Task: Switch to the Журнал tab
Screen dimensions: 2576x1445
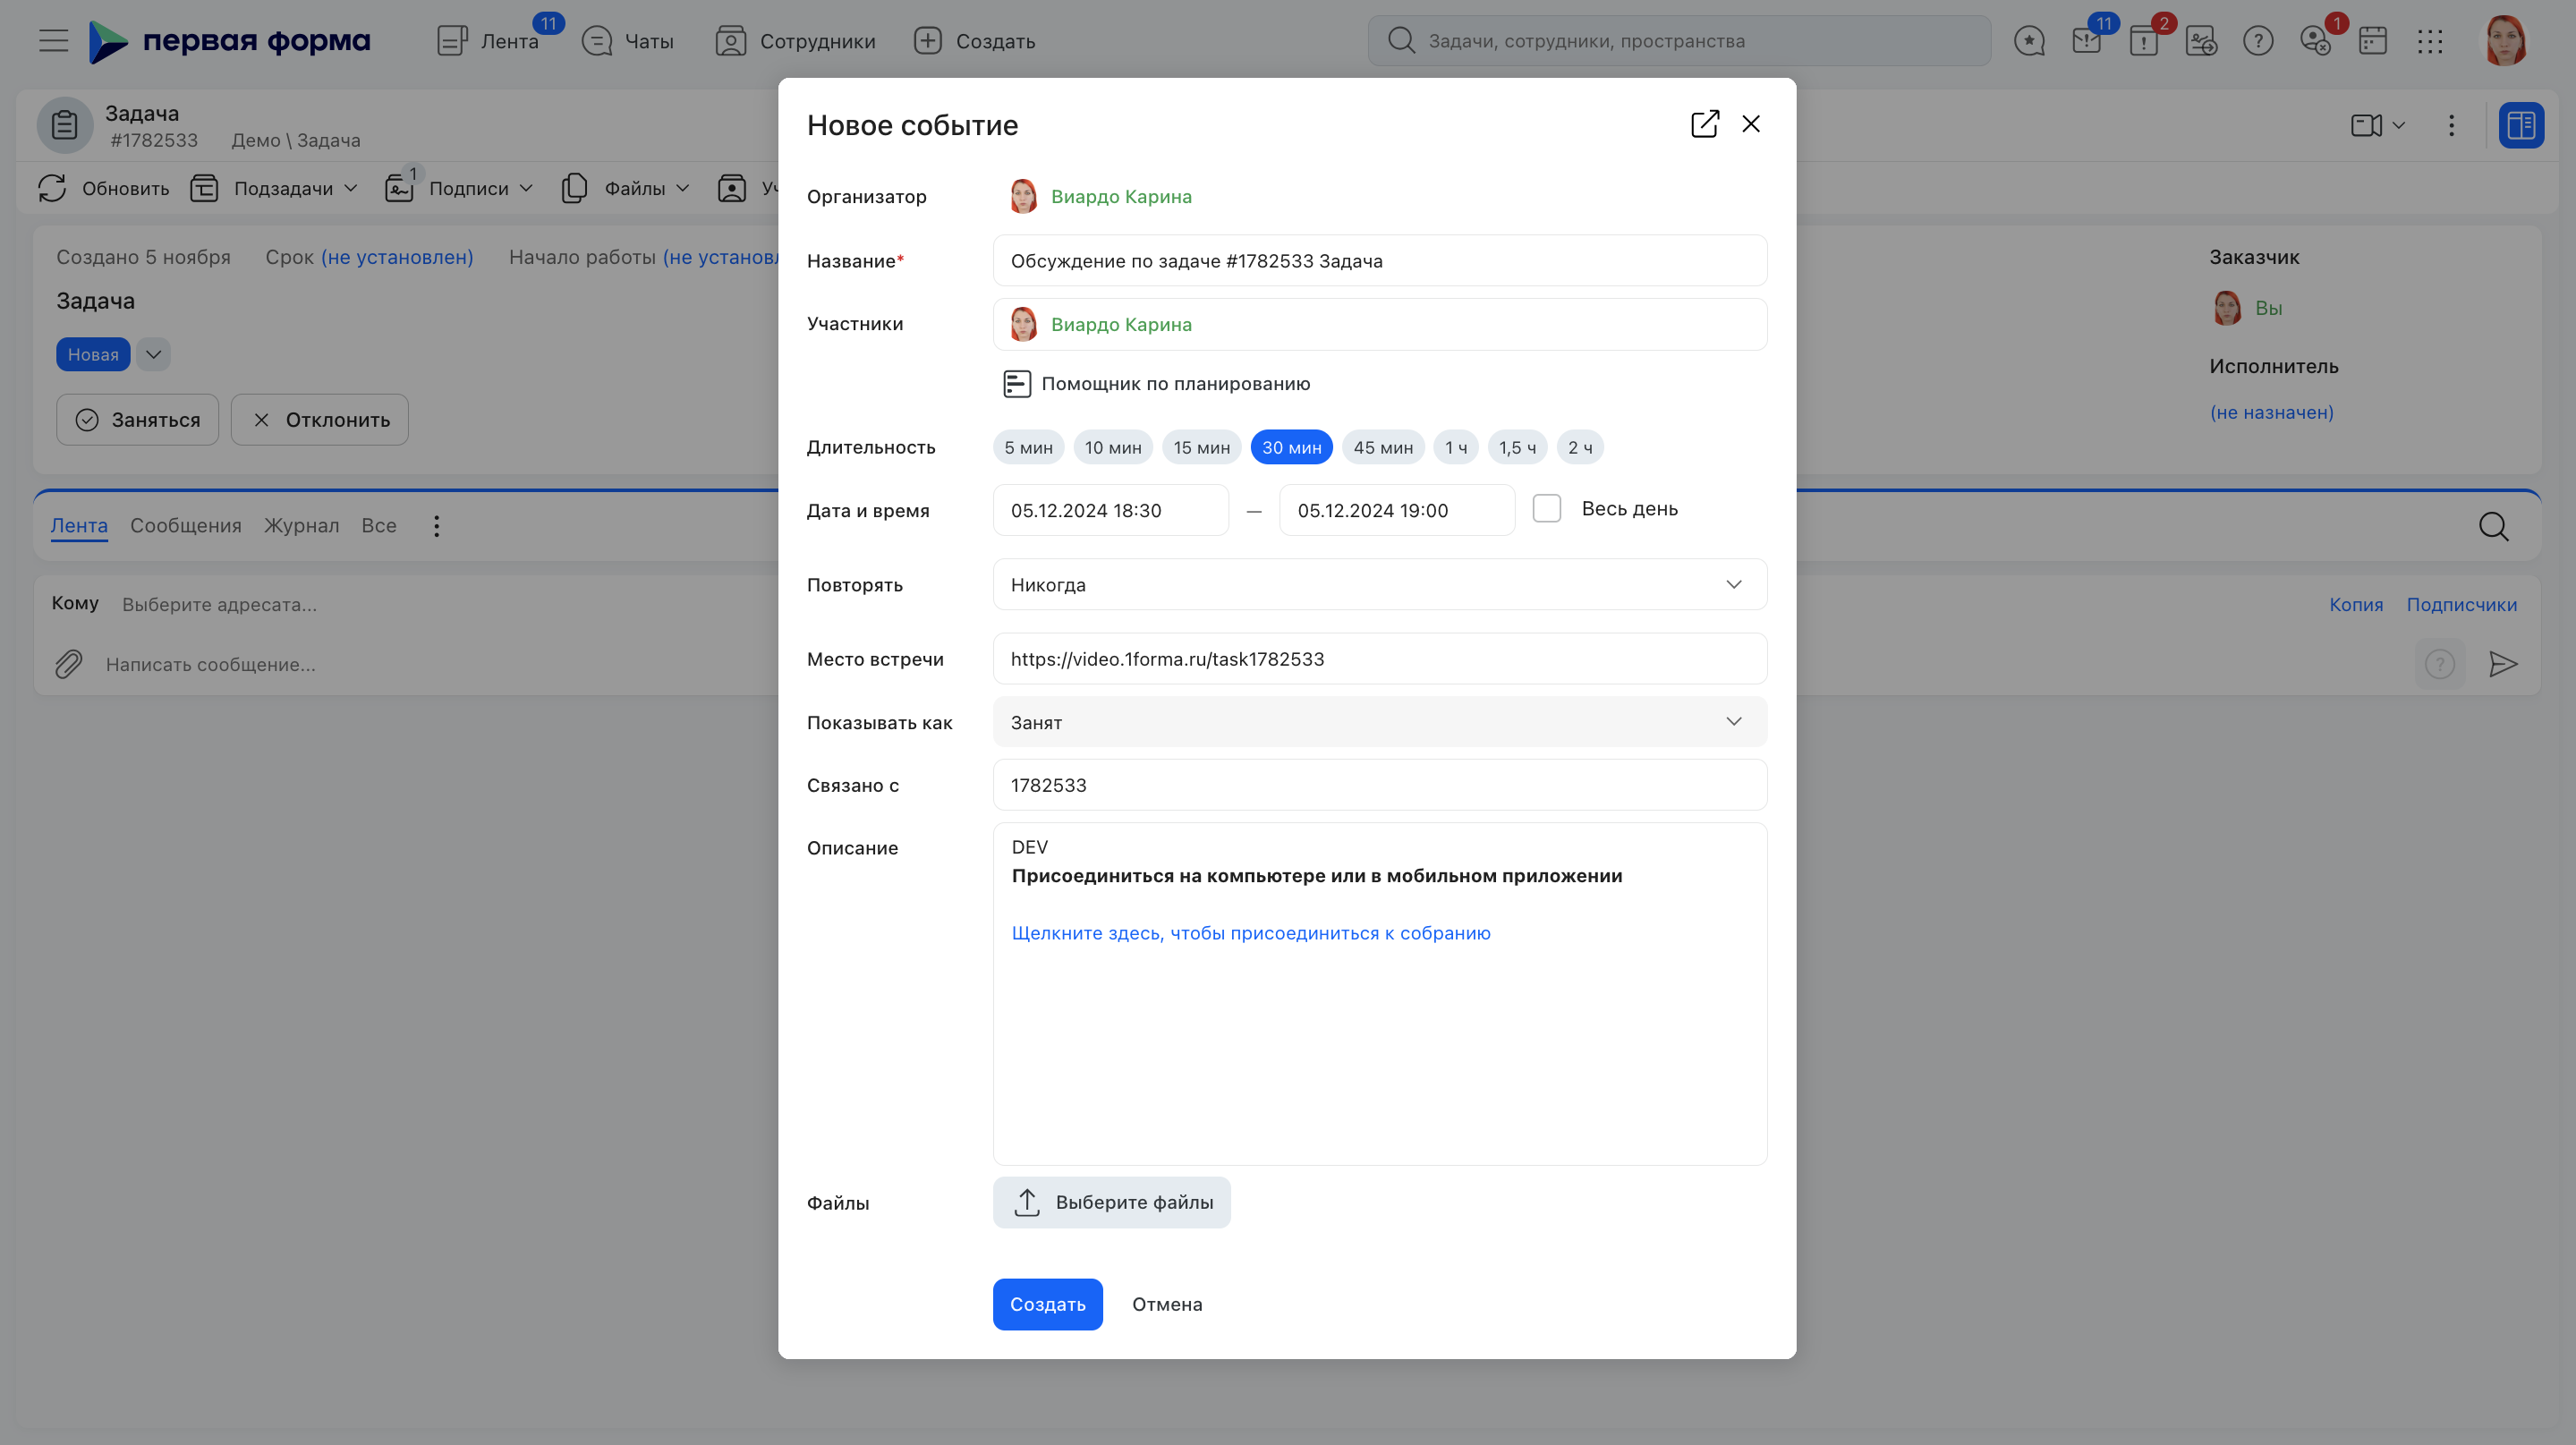Action: click(x=301, y=525)
